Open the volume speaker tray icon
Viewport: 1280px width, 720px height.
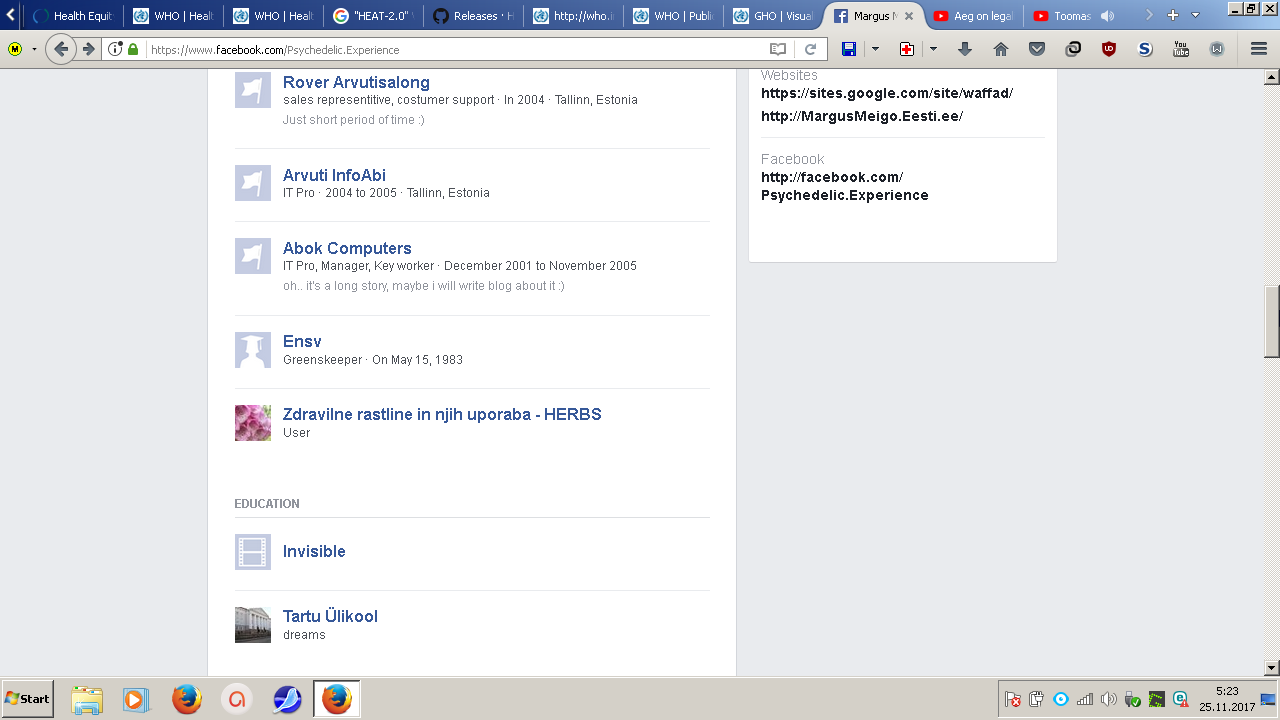click(x=1108, y=699)
